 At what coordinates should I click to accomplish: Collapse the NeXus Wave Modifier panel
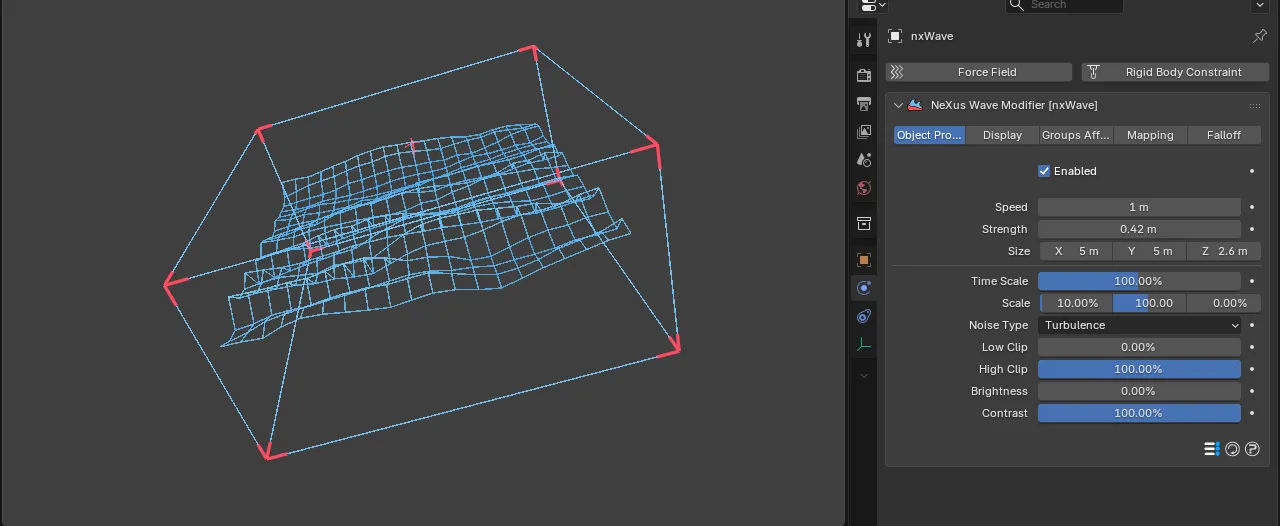[898, 105]
